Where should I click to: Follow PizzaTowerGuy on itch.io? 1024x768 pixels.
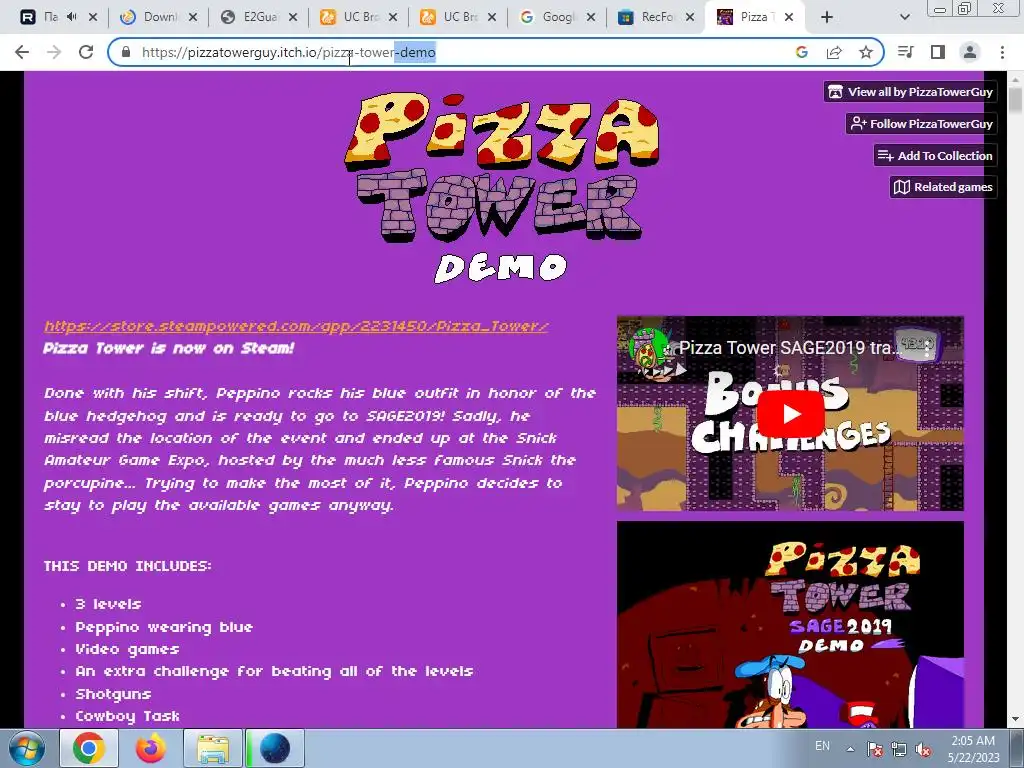point(921,124)
